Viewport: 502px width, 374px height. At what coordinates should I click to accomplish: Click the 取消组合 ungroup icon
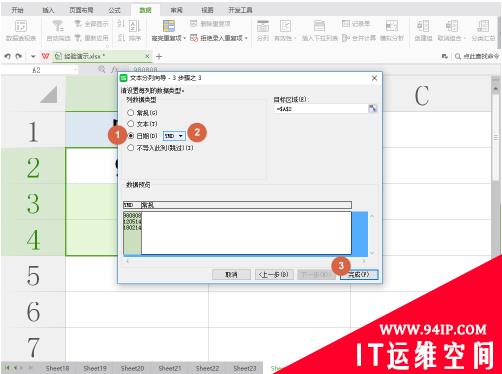(452, 26)
